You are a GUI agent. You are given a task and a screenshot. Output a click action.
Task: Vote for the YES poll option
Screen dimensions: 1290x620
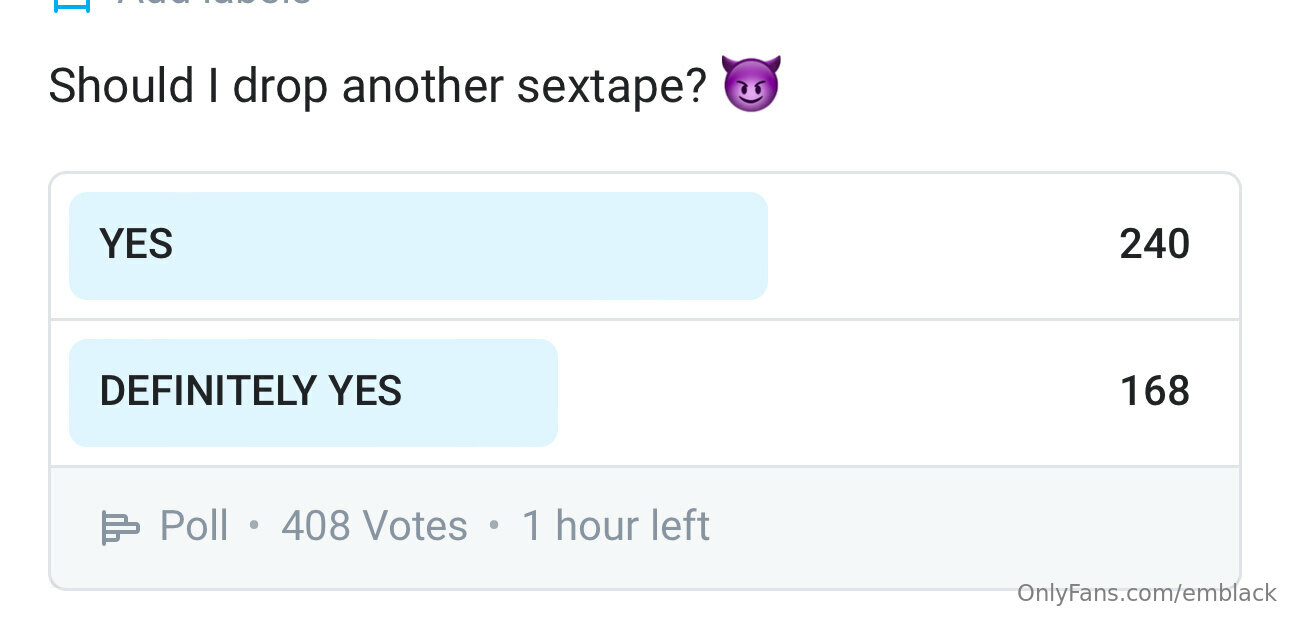645,246
